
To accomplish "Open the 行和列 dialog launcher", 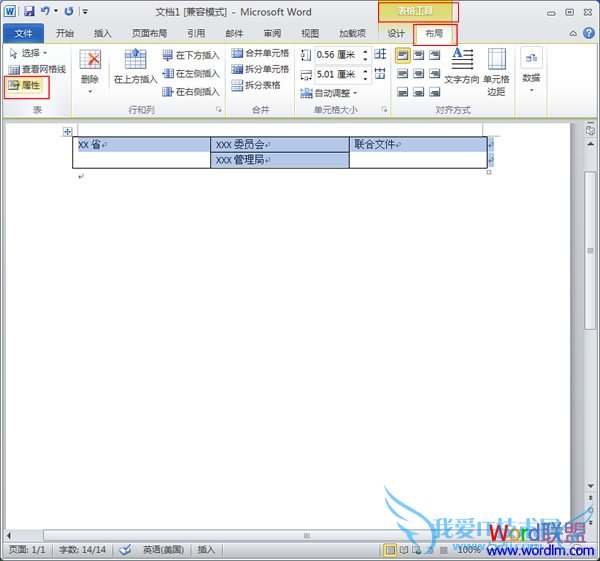I will point(219,110).
